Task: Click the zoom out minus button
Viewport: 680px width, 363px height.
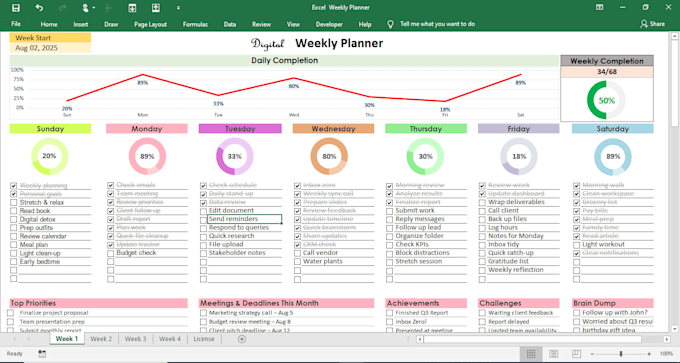Action: coord(593,354)
